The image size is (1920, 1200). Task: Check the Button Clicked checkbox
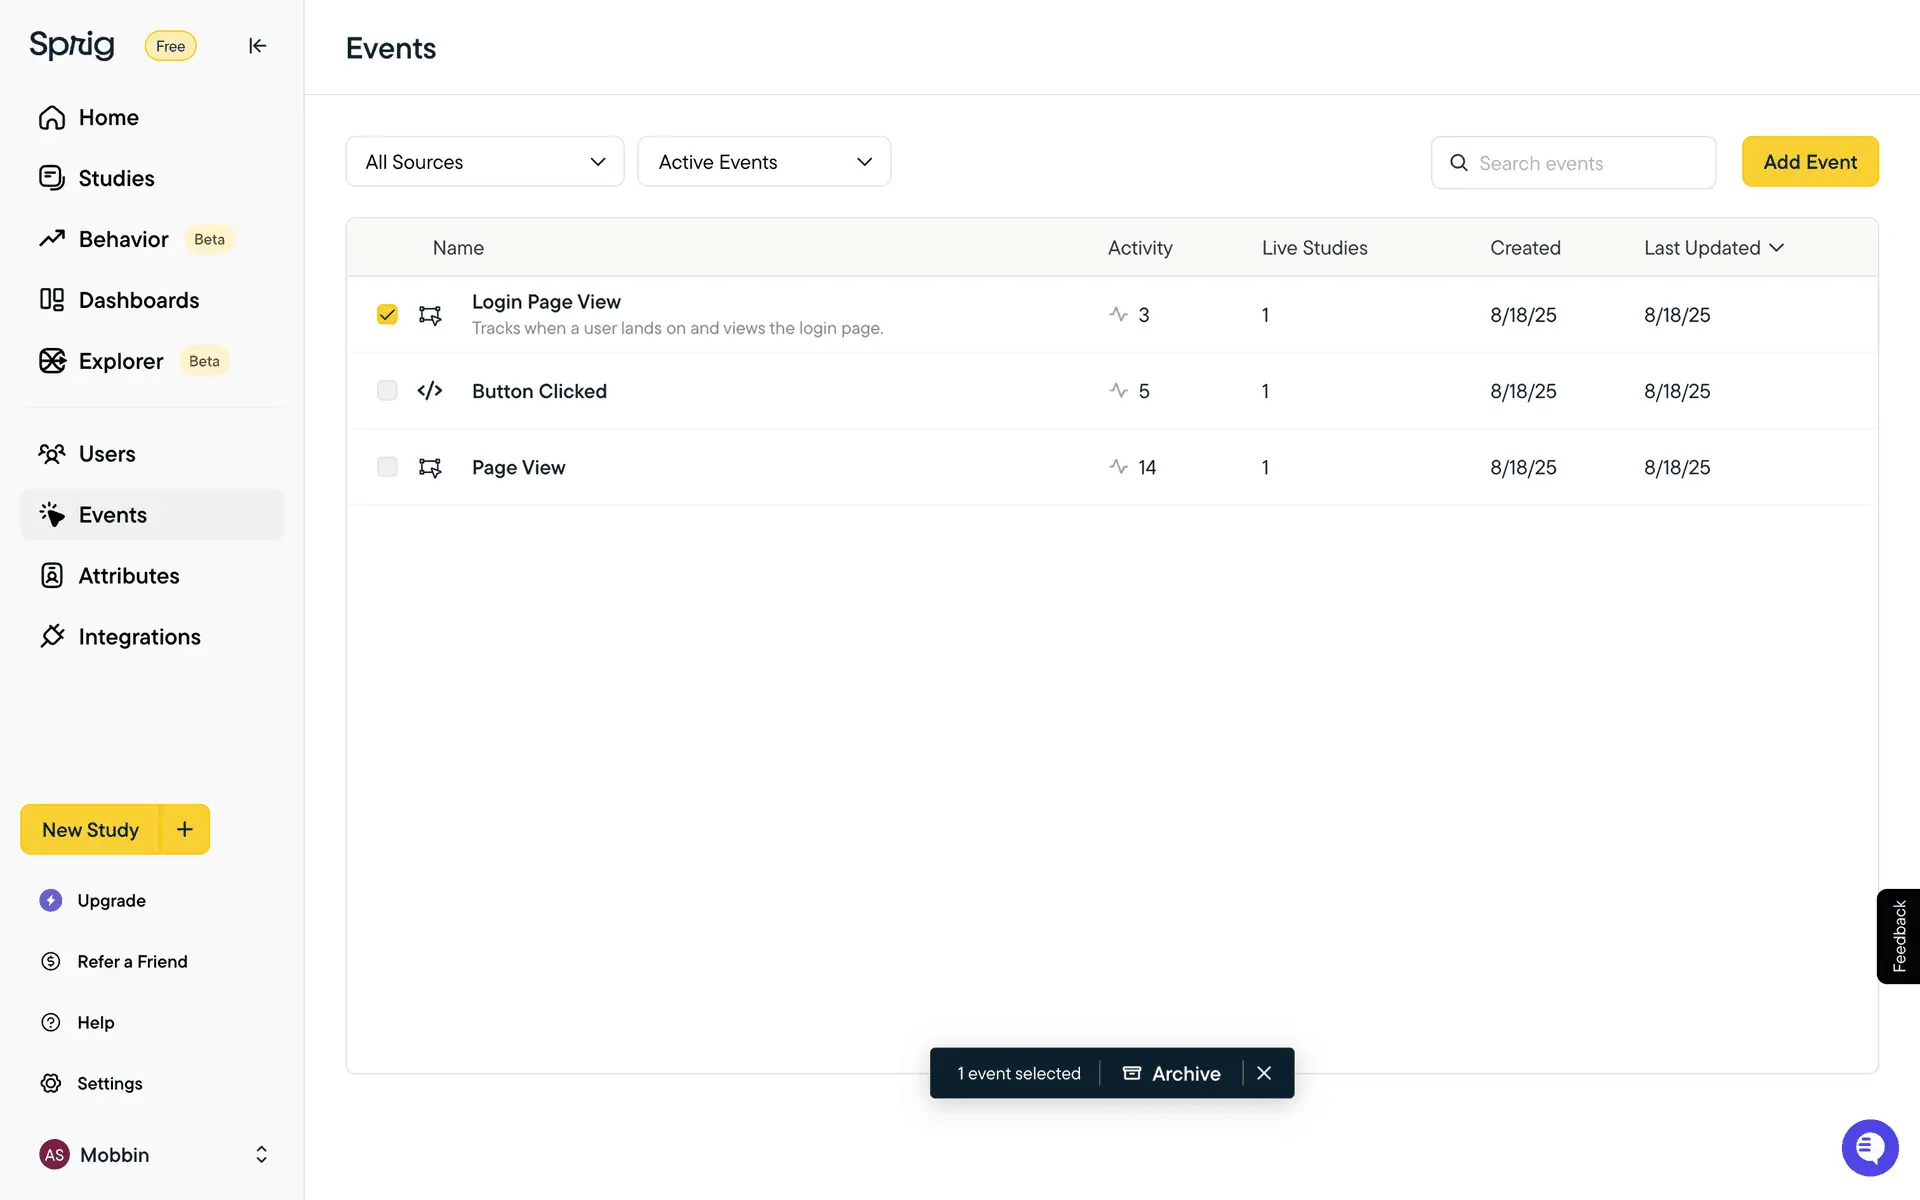(x=387, y=391)
